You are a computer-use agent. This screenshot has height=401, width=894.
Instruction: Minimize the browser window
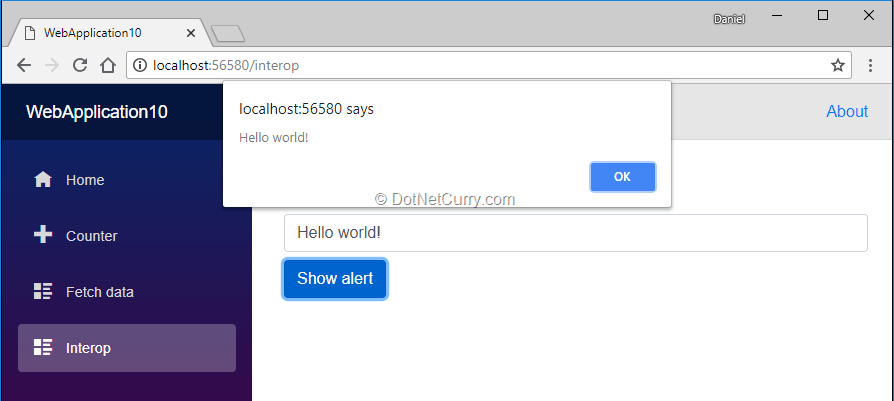(x=778, y=15)
